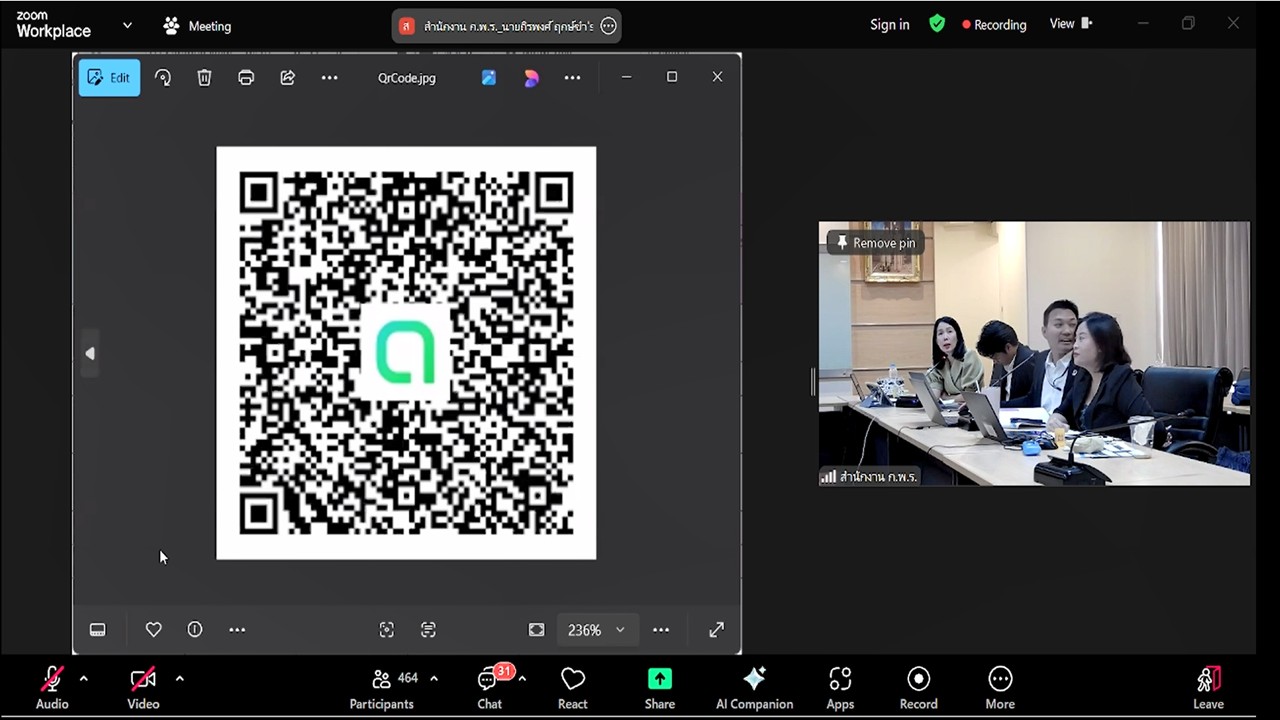Click the visual search scan icon

coord(387,630)
